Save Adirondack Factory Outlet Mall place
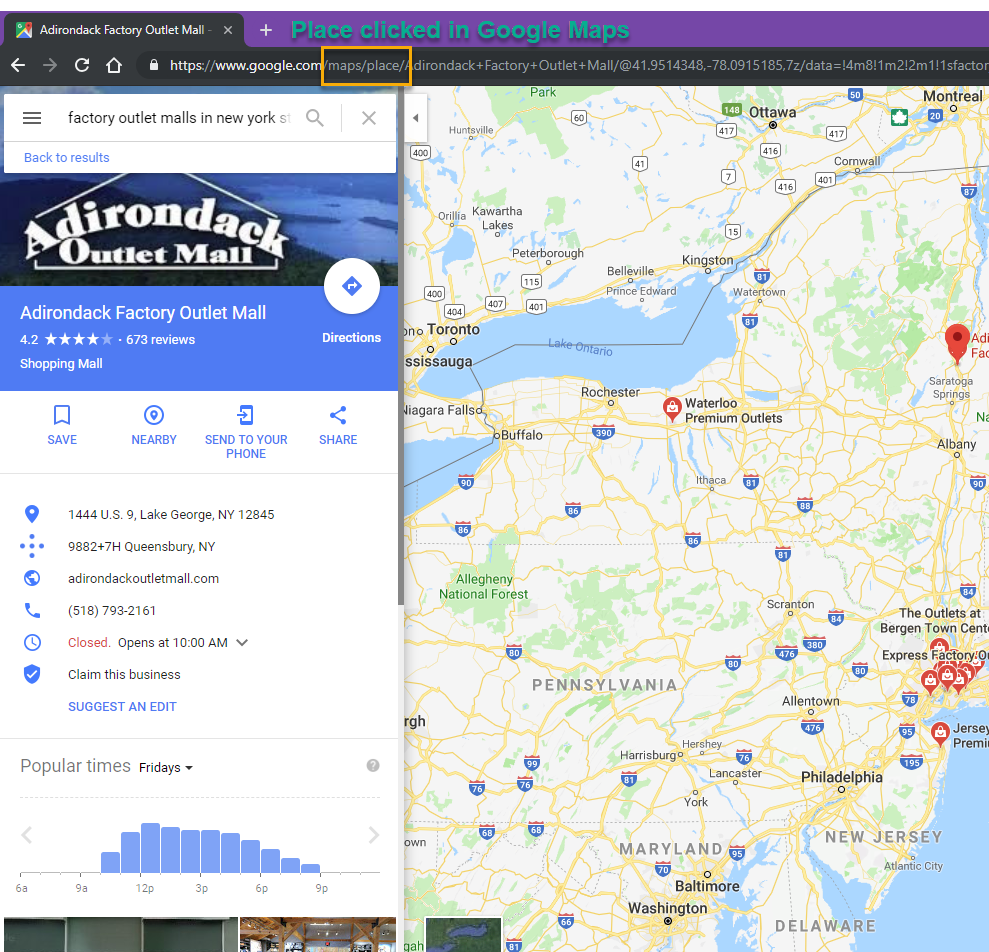This screenshot has height=952, width=989. click(x=62, y=424)
